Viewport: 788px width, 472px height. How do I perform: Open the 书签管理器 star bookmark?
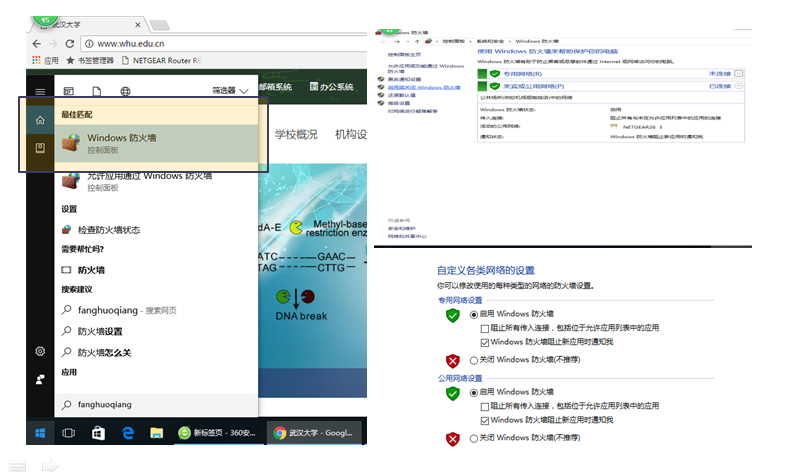pyautogui.click(x=90, y=60)
